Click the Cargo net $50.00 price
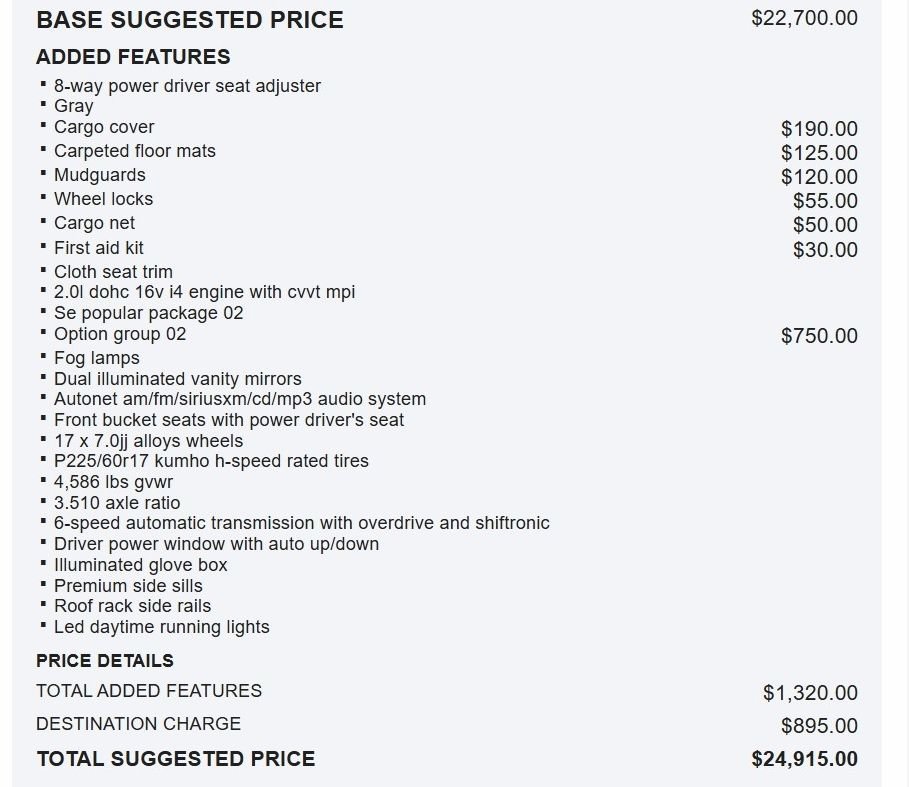The image size is (909, 787). (x=826, y=225)
